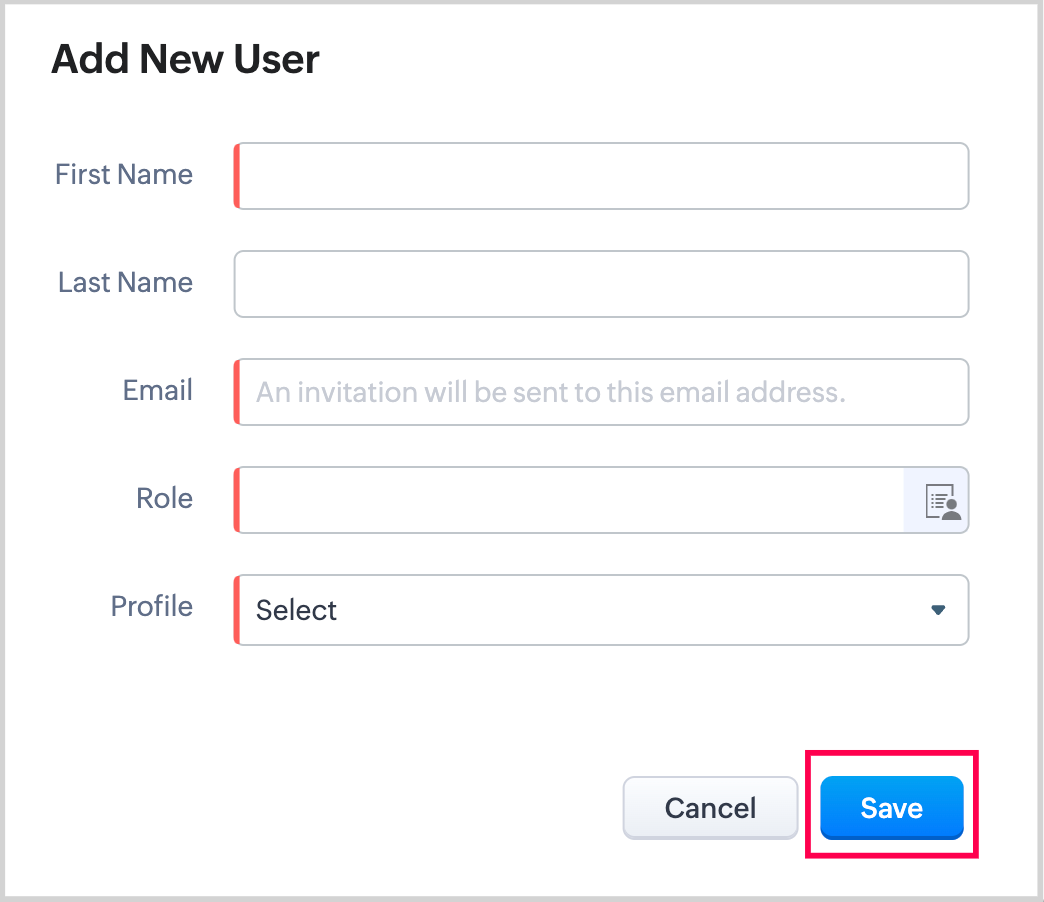Click the Save button
The width and height of the screenshot is (1044, 902).
click(891, 808)
